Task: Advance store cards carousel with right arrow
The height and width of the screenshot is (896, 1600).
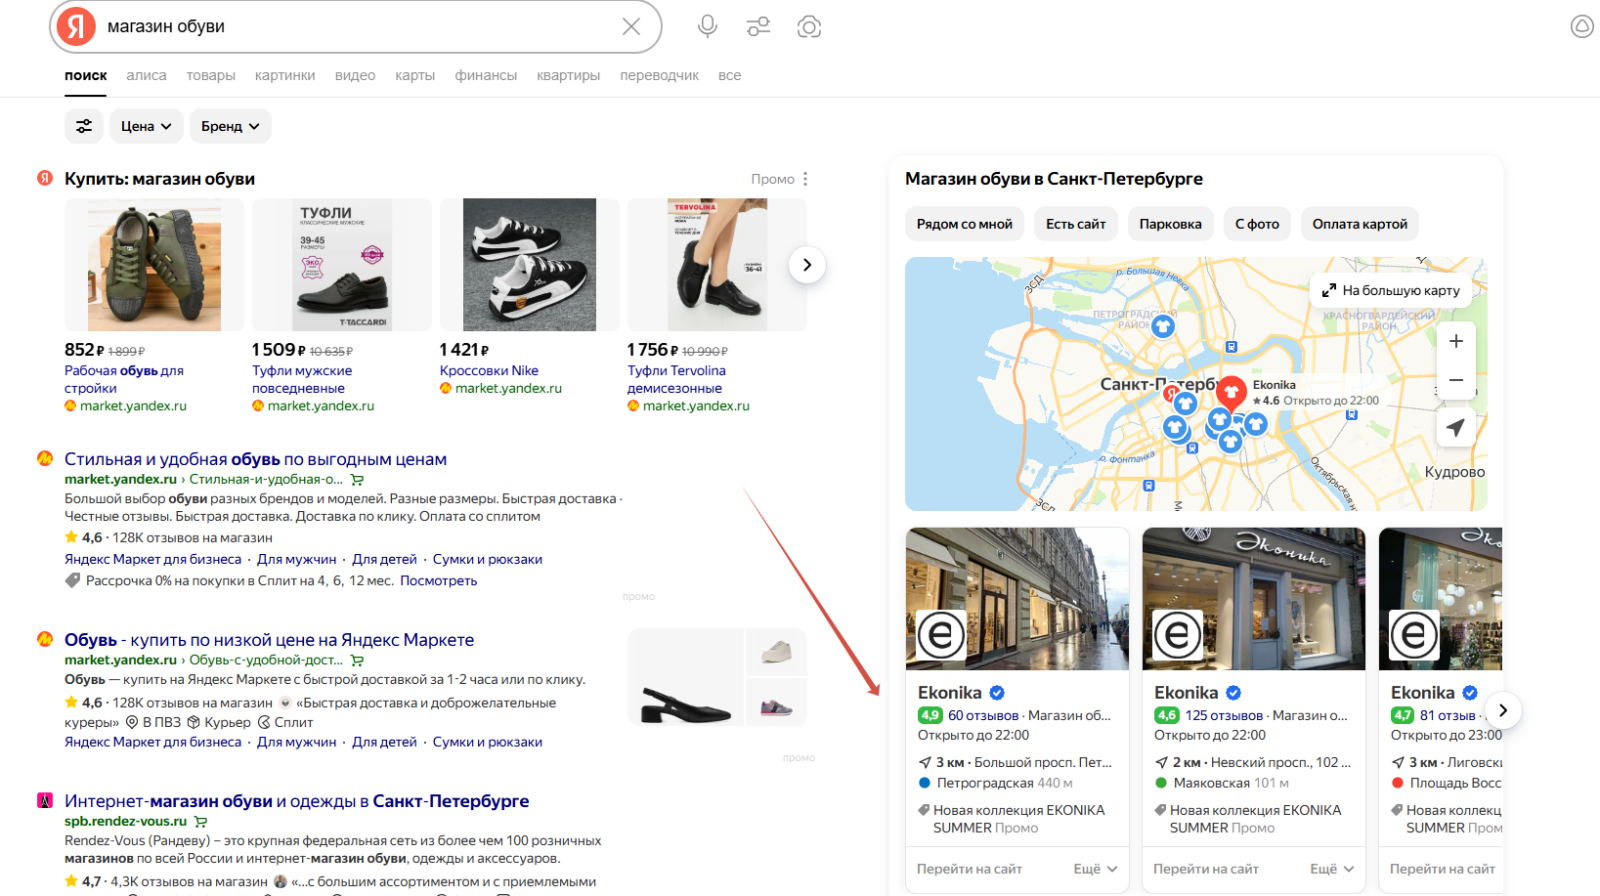Action: click(1503, 711)
